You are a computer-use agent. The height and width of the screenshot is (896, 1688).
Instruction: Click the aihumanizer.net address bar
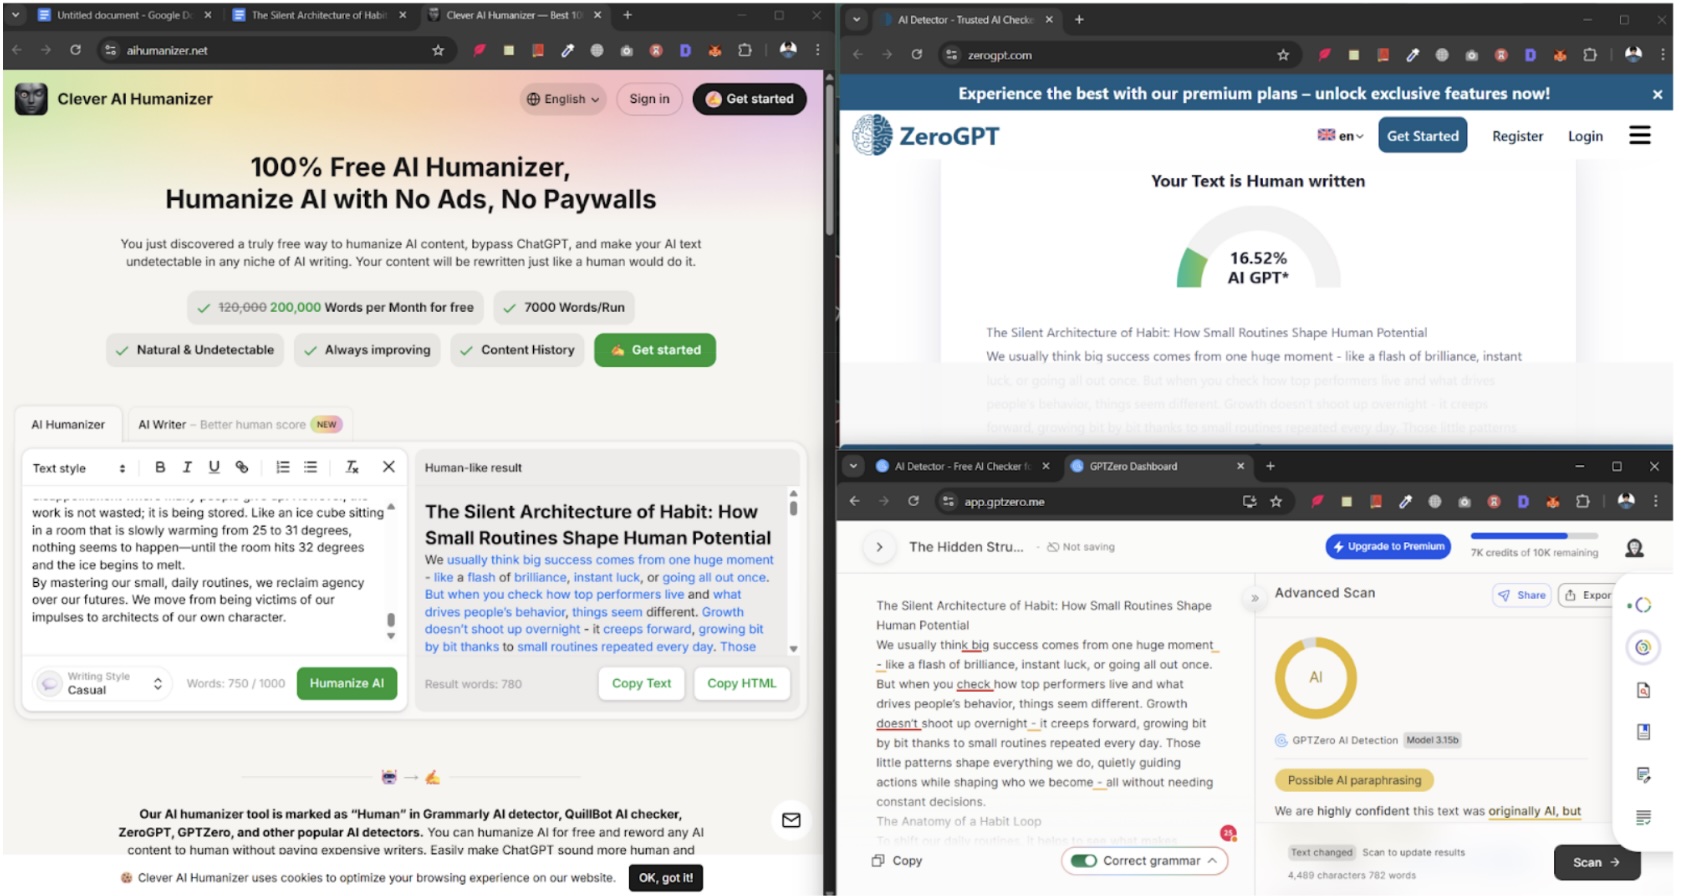tap(276, 50)
